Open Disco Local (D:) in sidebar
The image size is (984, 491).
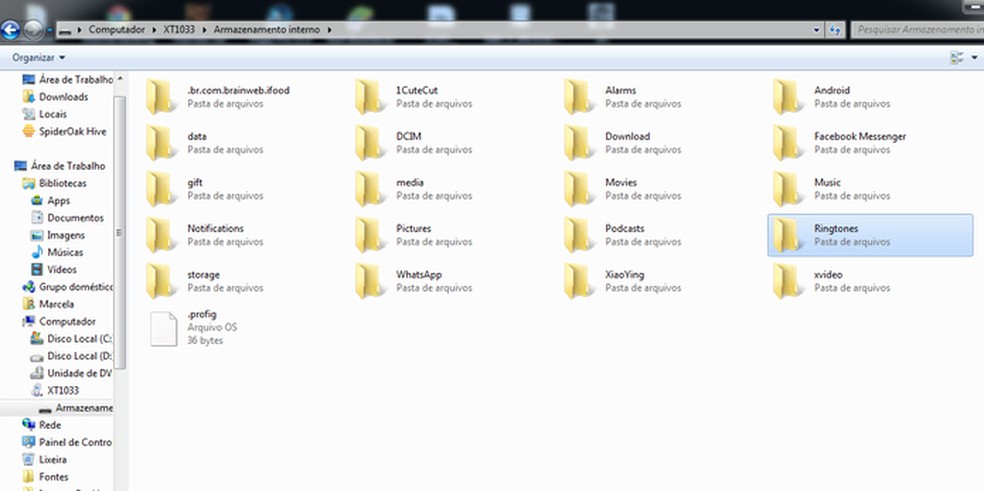point(72,356)
